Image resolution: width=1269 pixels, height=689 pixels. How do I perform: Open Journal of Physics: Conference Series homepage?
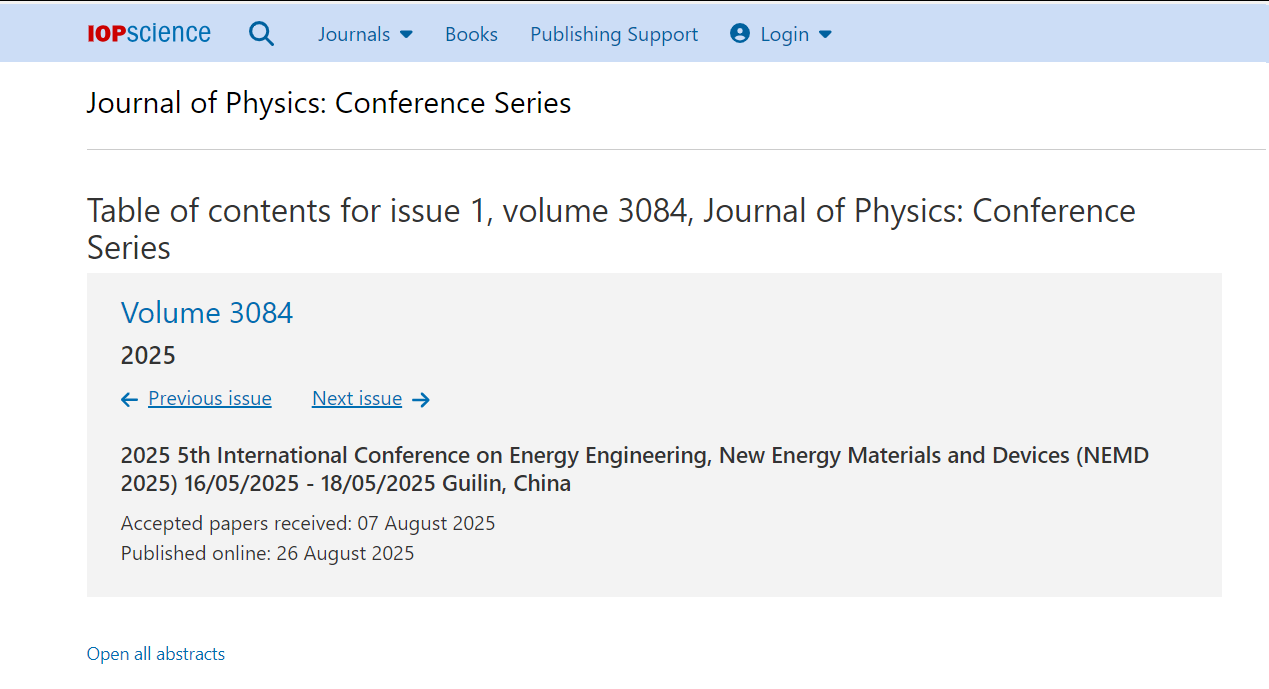(x=328, y=103)
